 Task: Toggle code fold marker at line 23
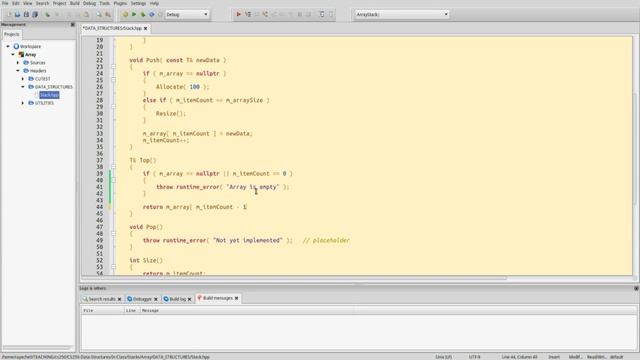pyautogui.click(x=113, y=67)
